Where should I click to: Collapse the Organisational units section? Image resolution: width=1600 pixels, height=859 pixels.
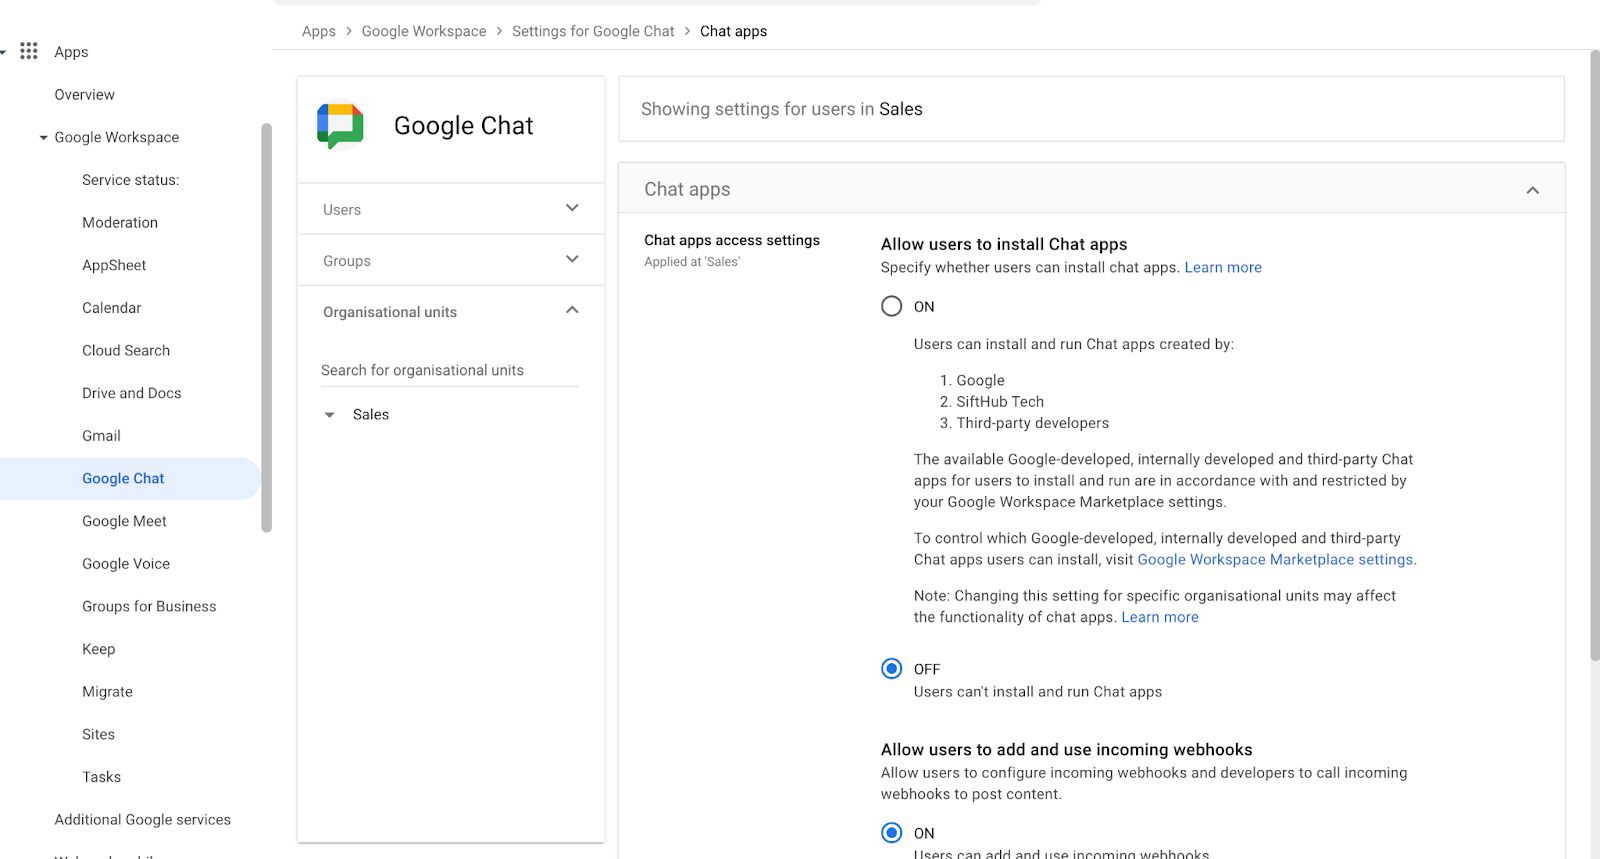[571, 311]
